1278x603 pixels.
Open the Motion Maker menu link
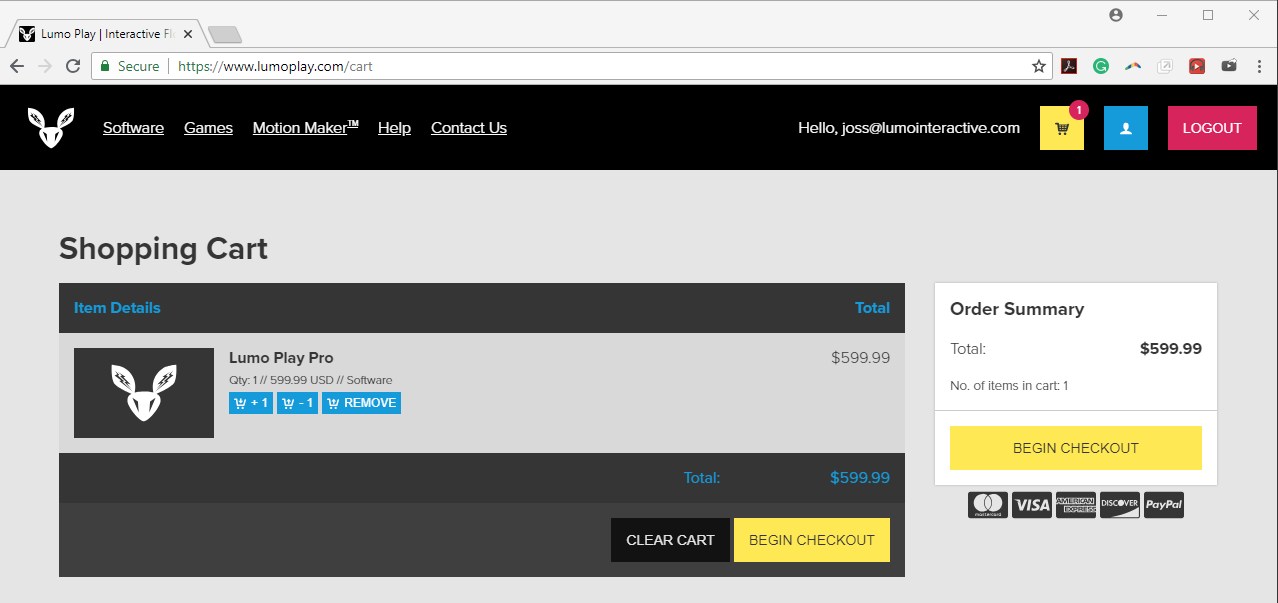coord(305,128)
